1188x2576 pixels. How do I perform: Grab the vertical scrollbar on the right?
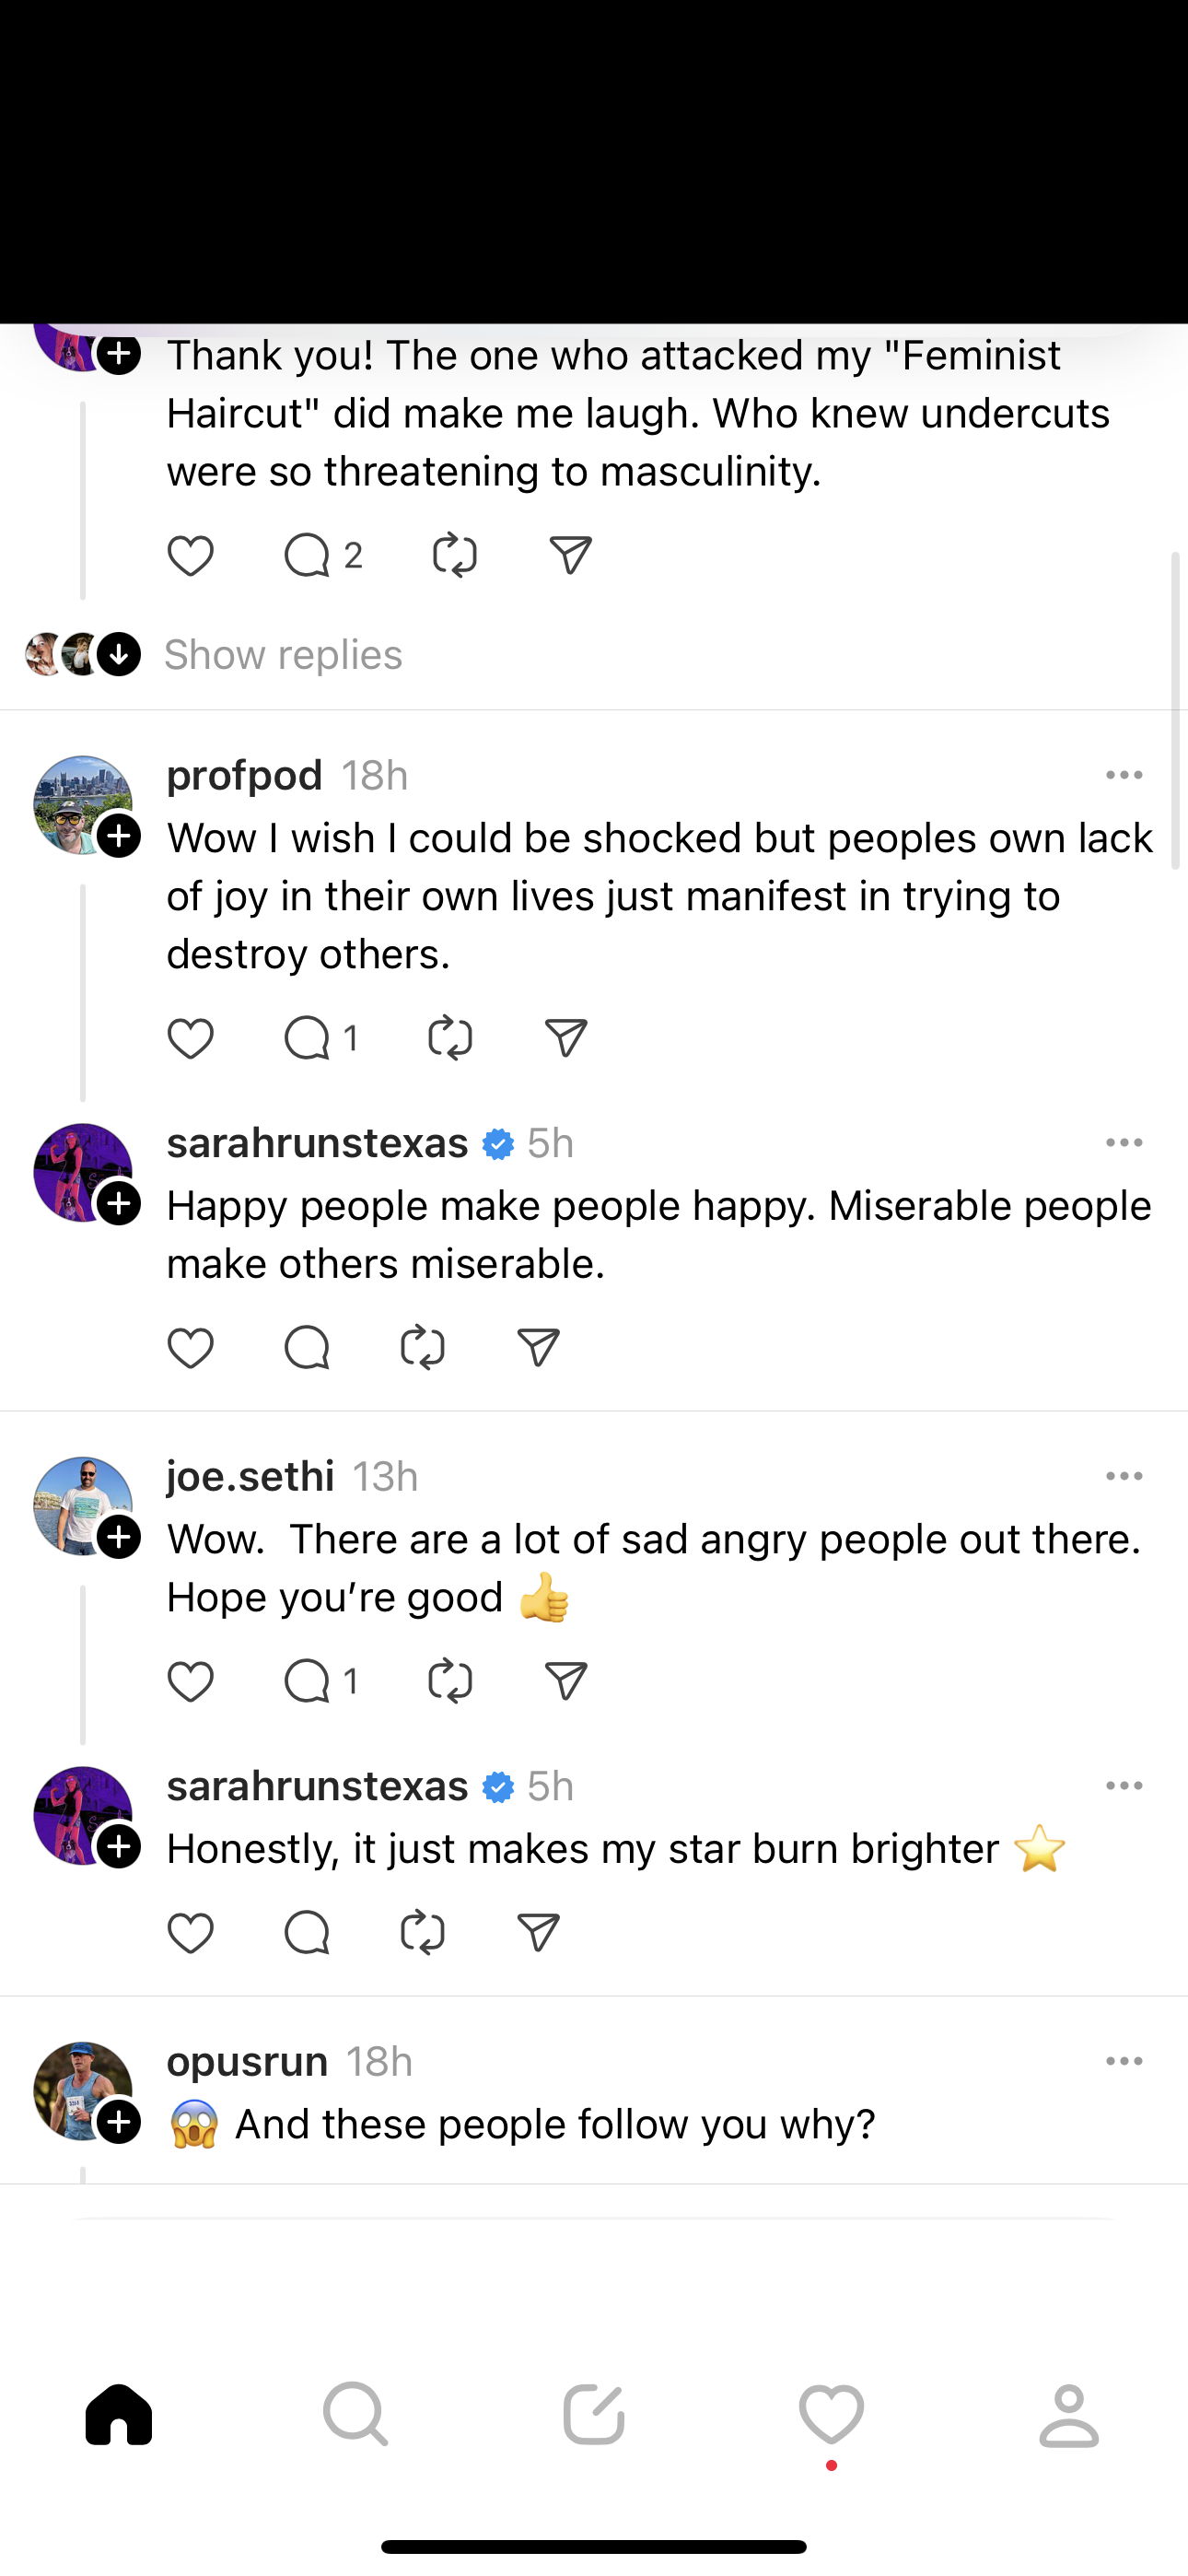coord(1176,710)
